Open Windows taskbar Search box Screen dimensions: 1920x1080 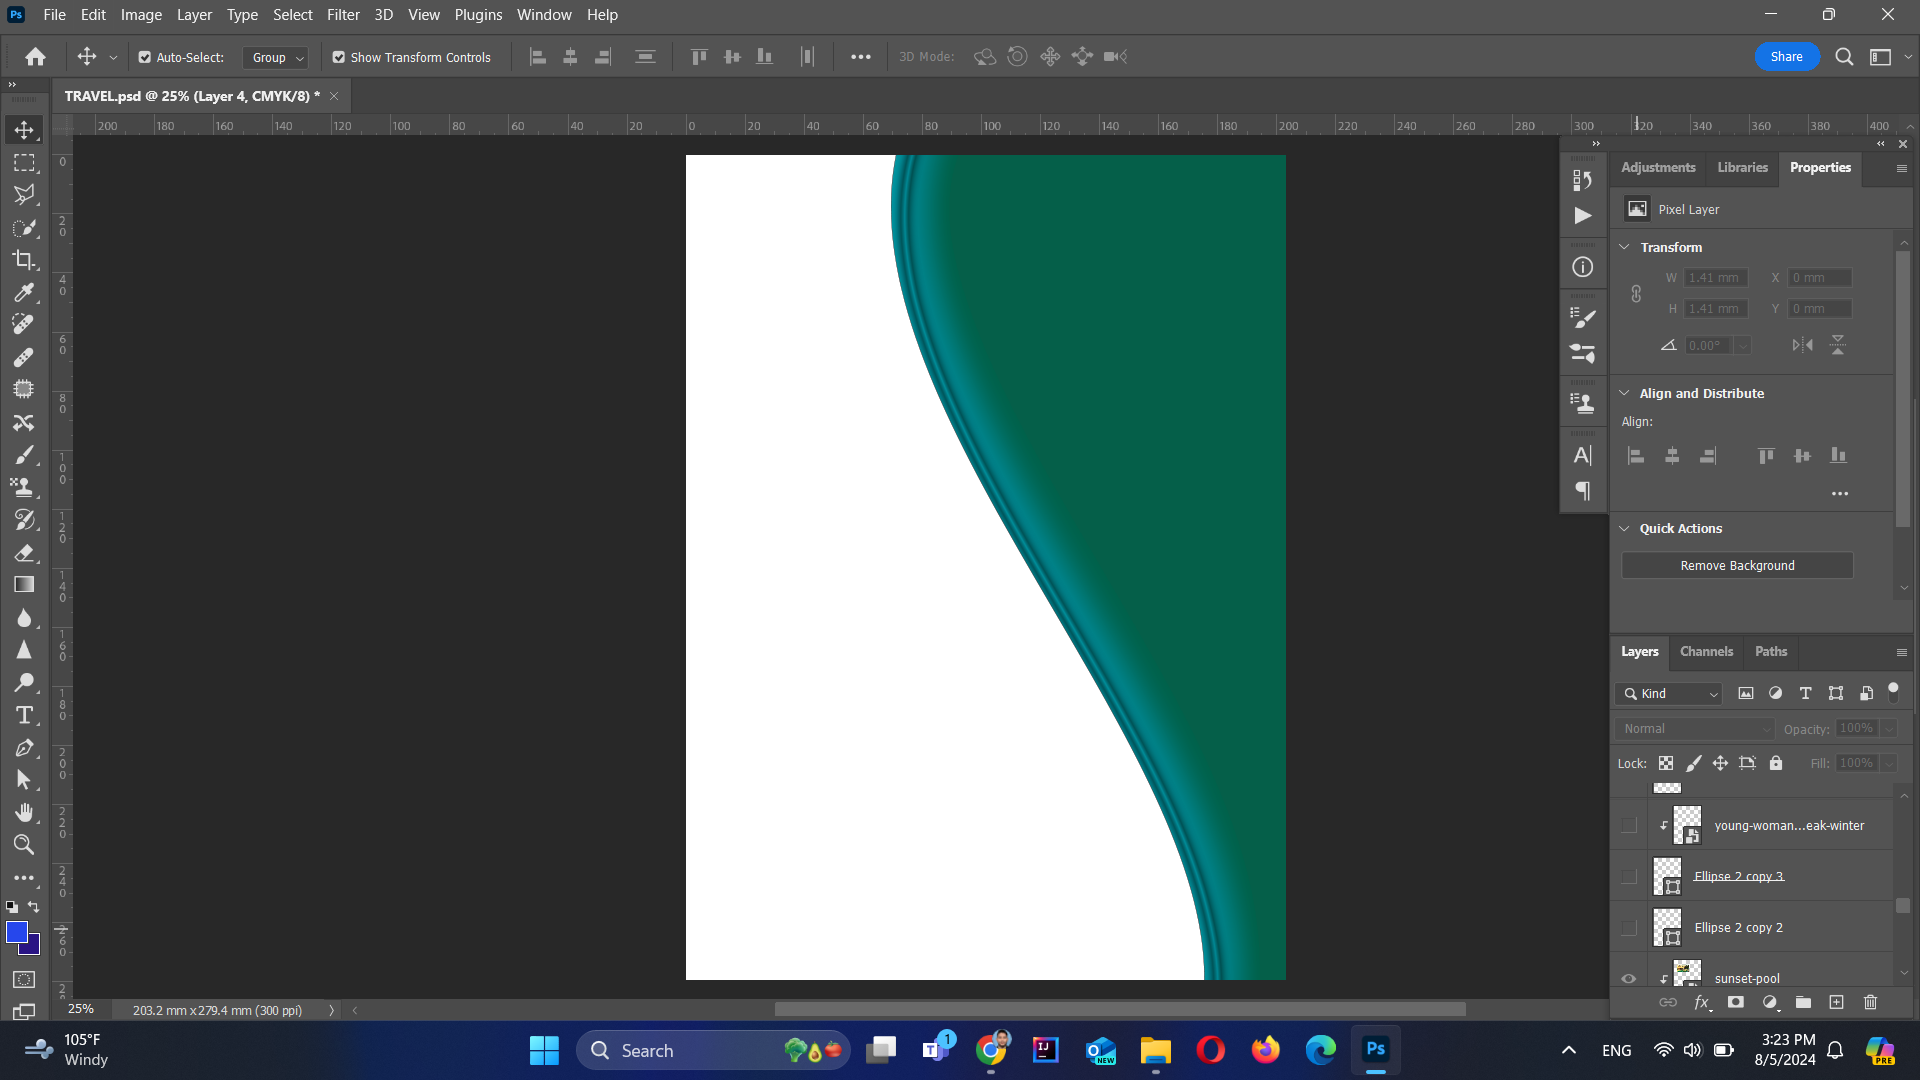(713, 1050)
